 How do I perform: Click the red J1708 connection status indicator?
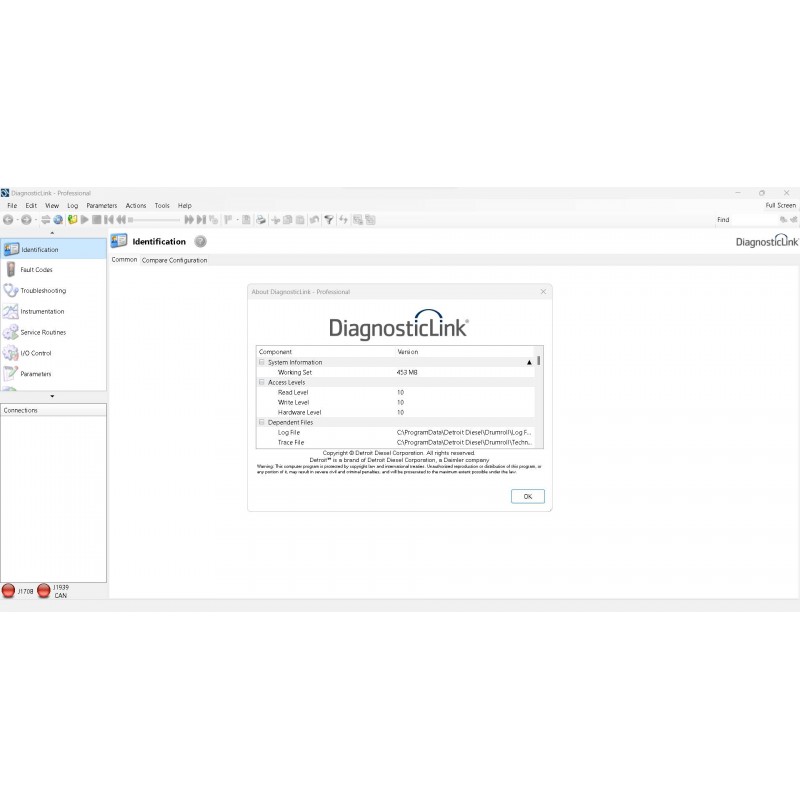click(9, 591)
